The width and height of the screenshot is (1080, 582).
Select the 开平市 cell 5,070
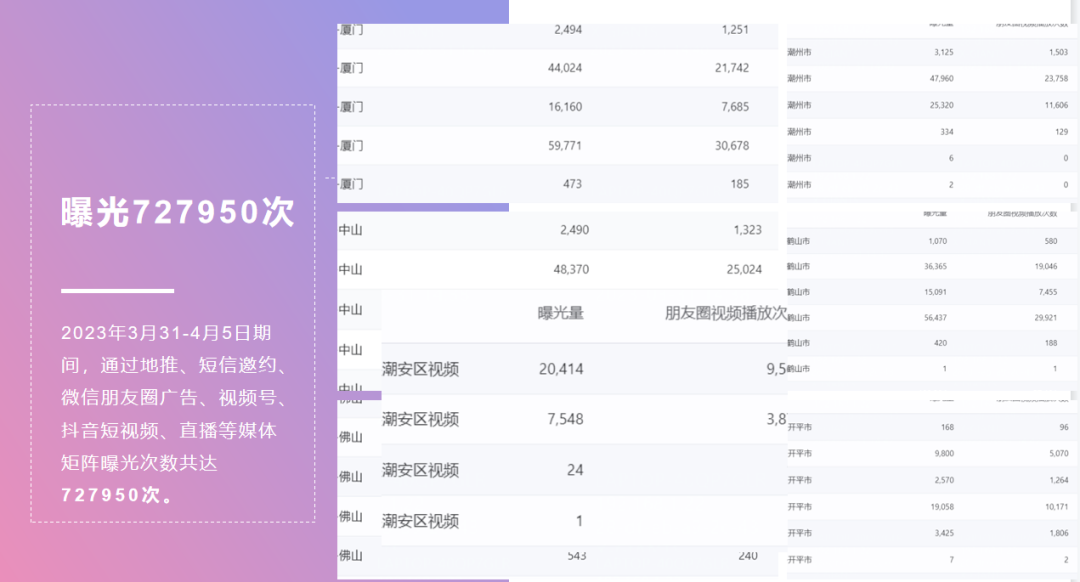[1059, 453]
